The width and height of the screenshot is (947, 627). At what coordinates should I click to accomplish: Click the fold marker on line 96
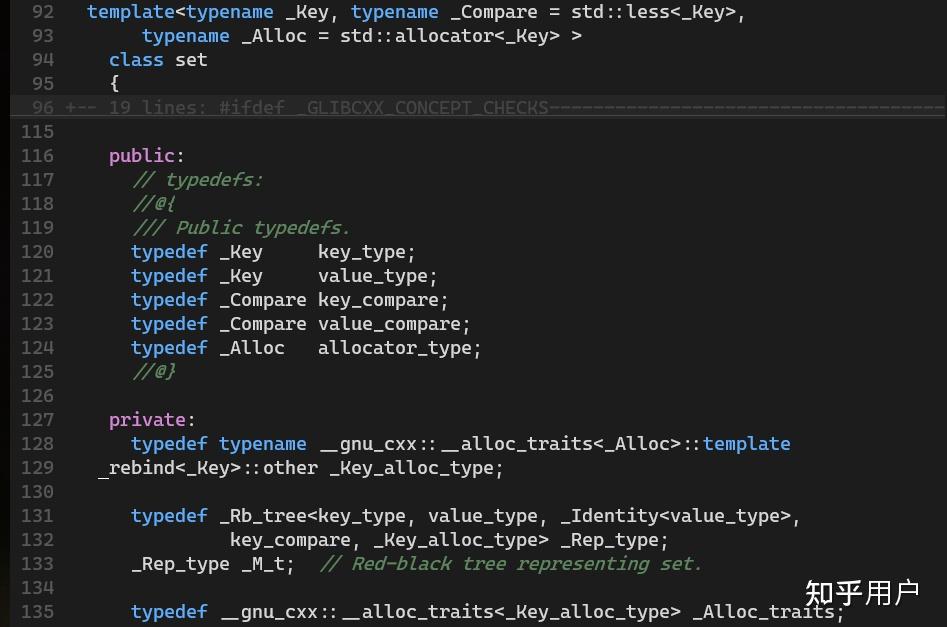click(x=80, y=107)
